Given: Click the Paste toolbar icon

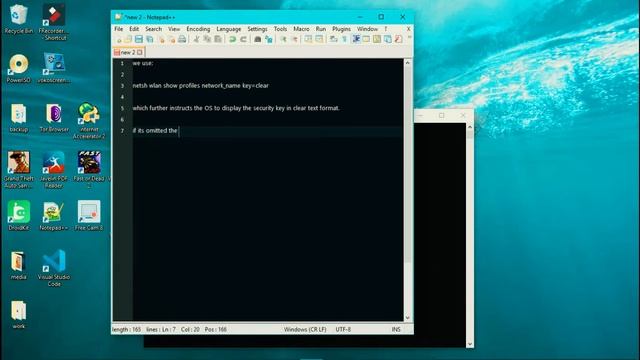Looking at the screenshot, I should (218, 39).
